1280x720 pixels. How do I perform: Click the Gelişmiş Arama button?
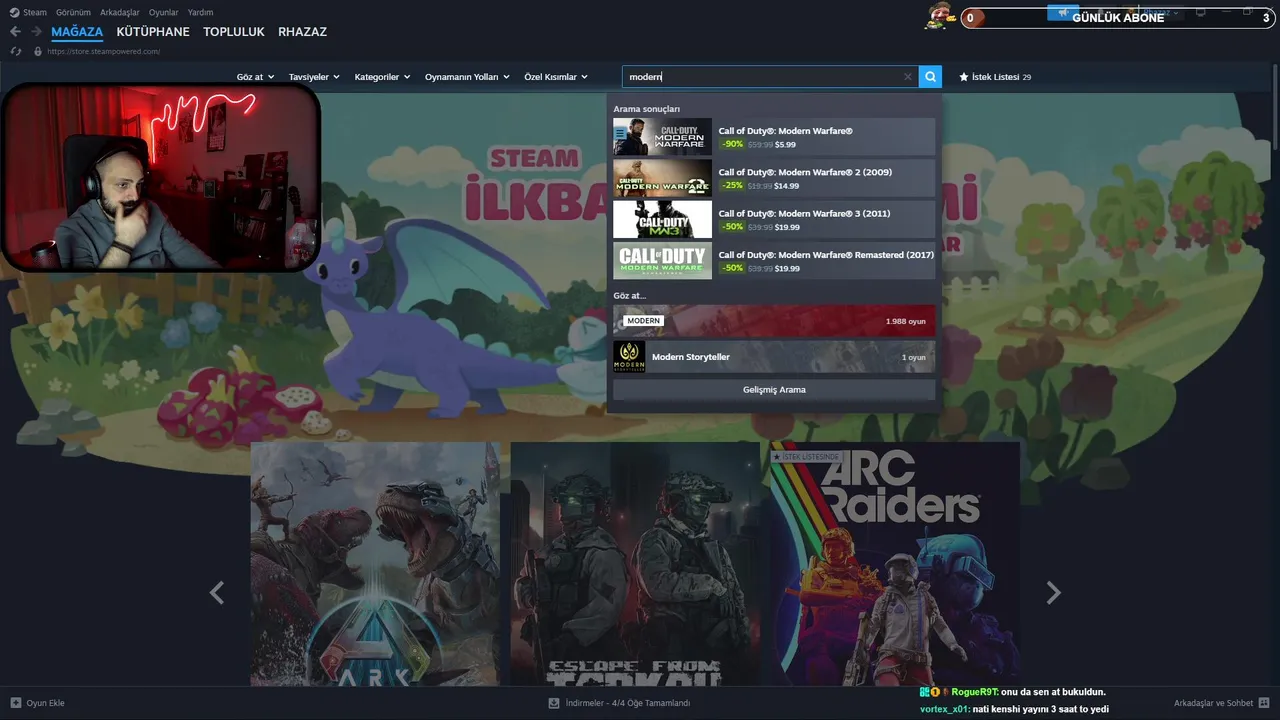[x=774, y=390]
